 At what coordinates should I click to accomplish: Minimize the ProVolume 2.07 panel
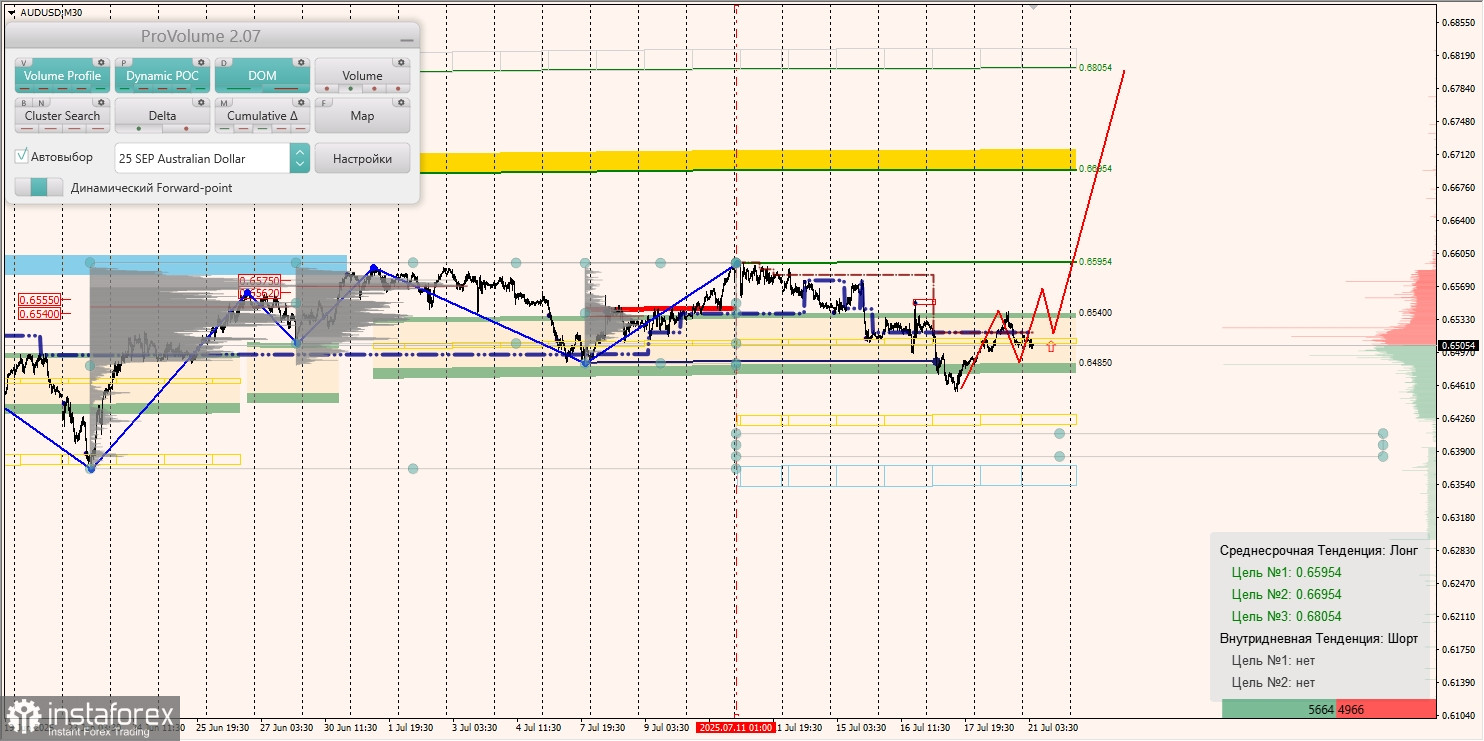[x=406, y=38]
